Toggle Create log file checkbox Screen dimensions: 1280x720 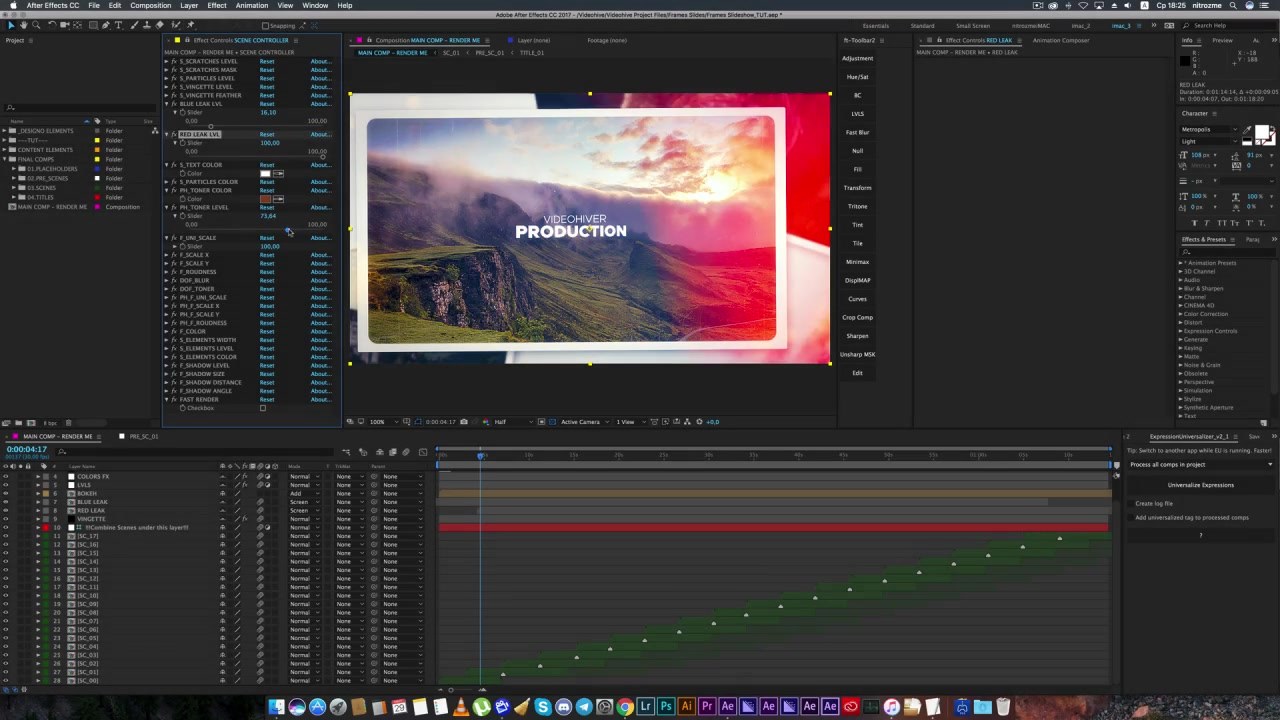[1131, 503]
